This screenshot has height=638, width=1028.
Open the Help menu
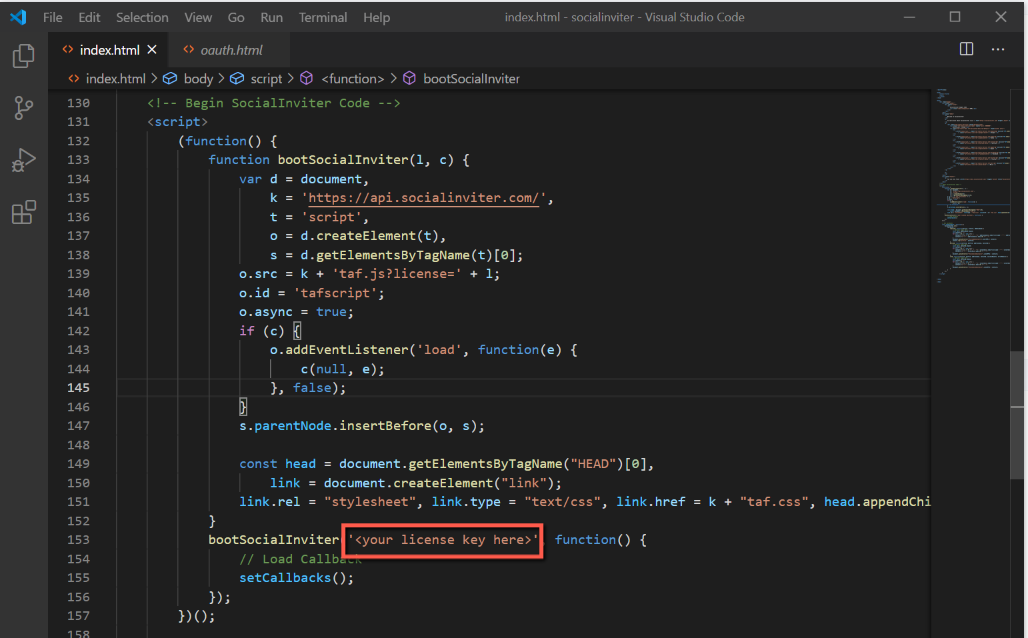coord(376,17)
